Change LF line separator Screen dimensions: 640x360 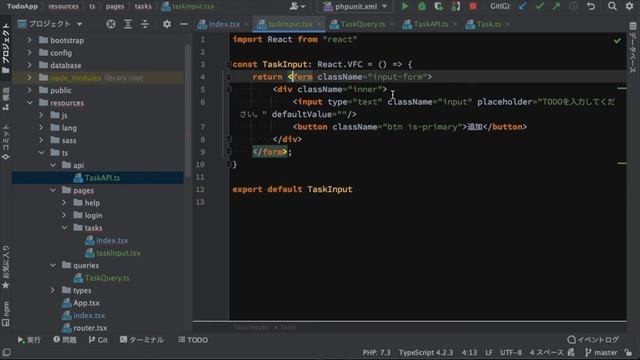(489, 352)
